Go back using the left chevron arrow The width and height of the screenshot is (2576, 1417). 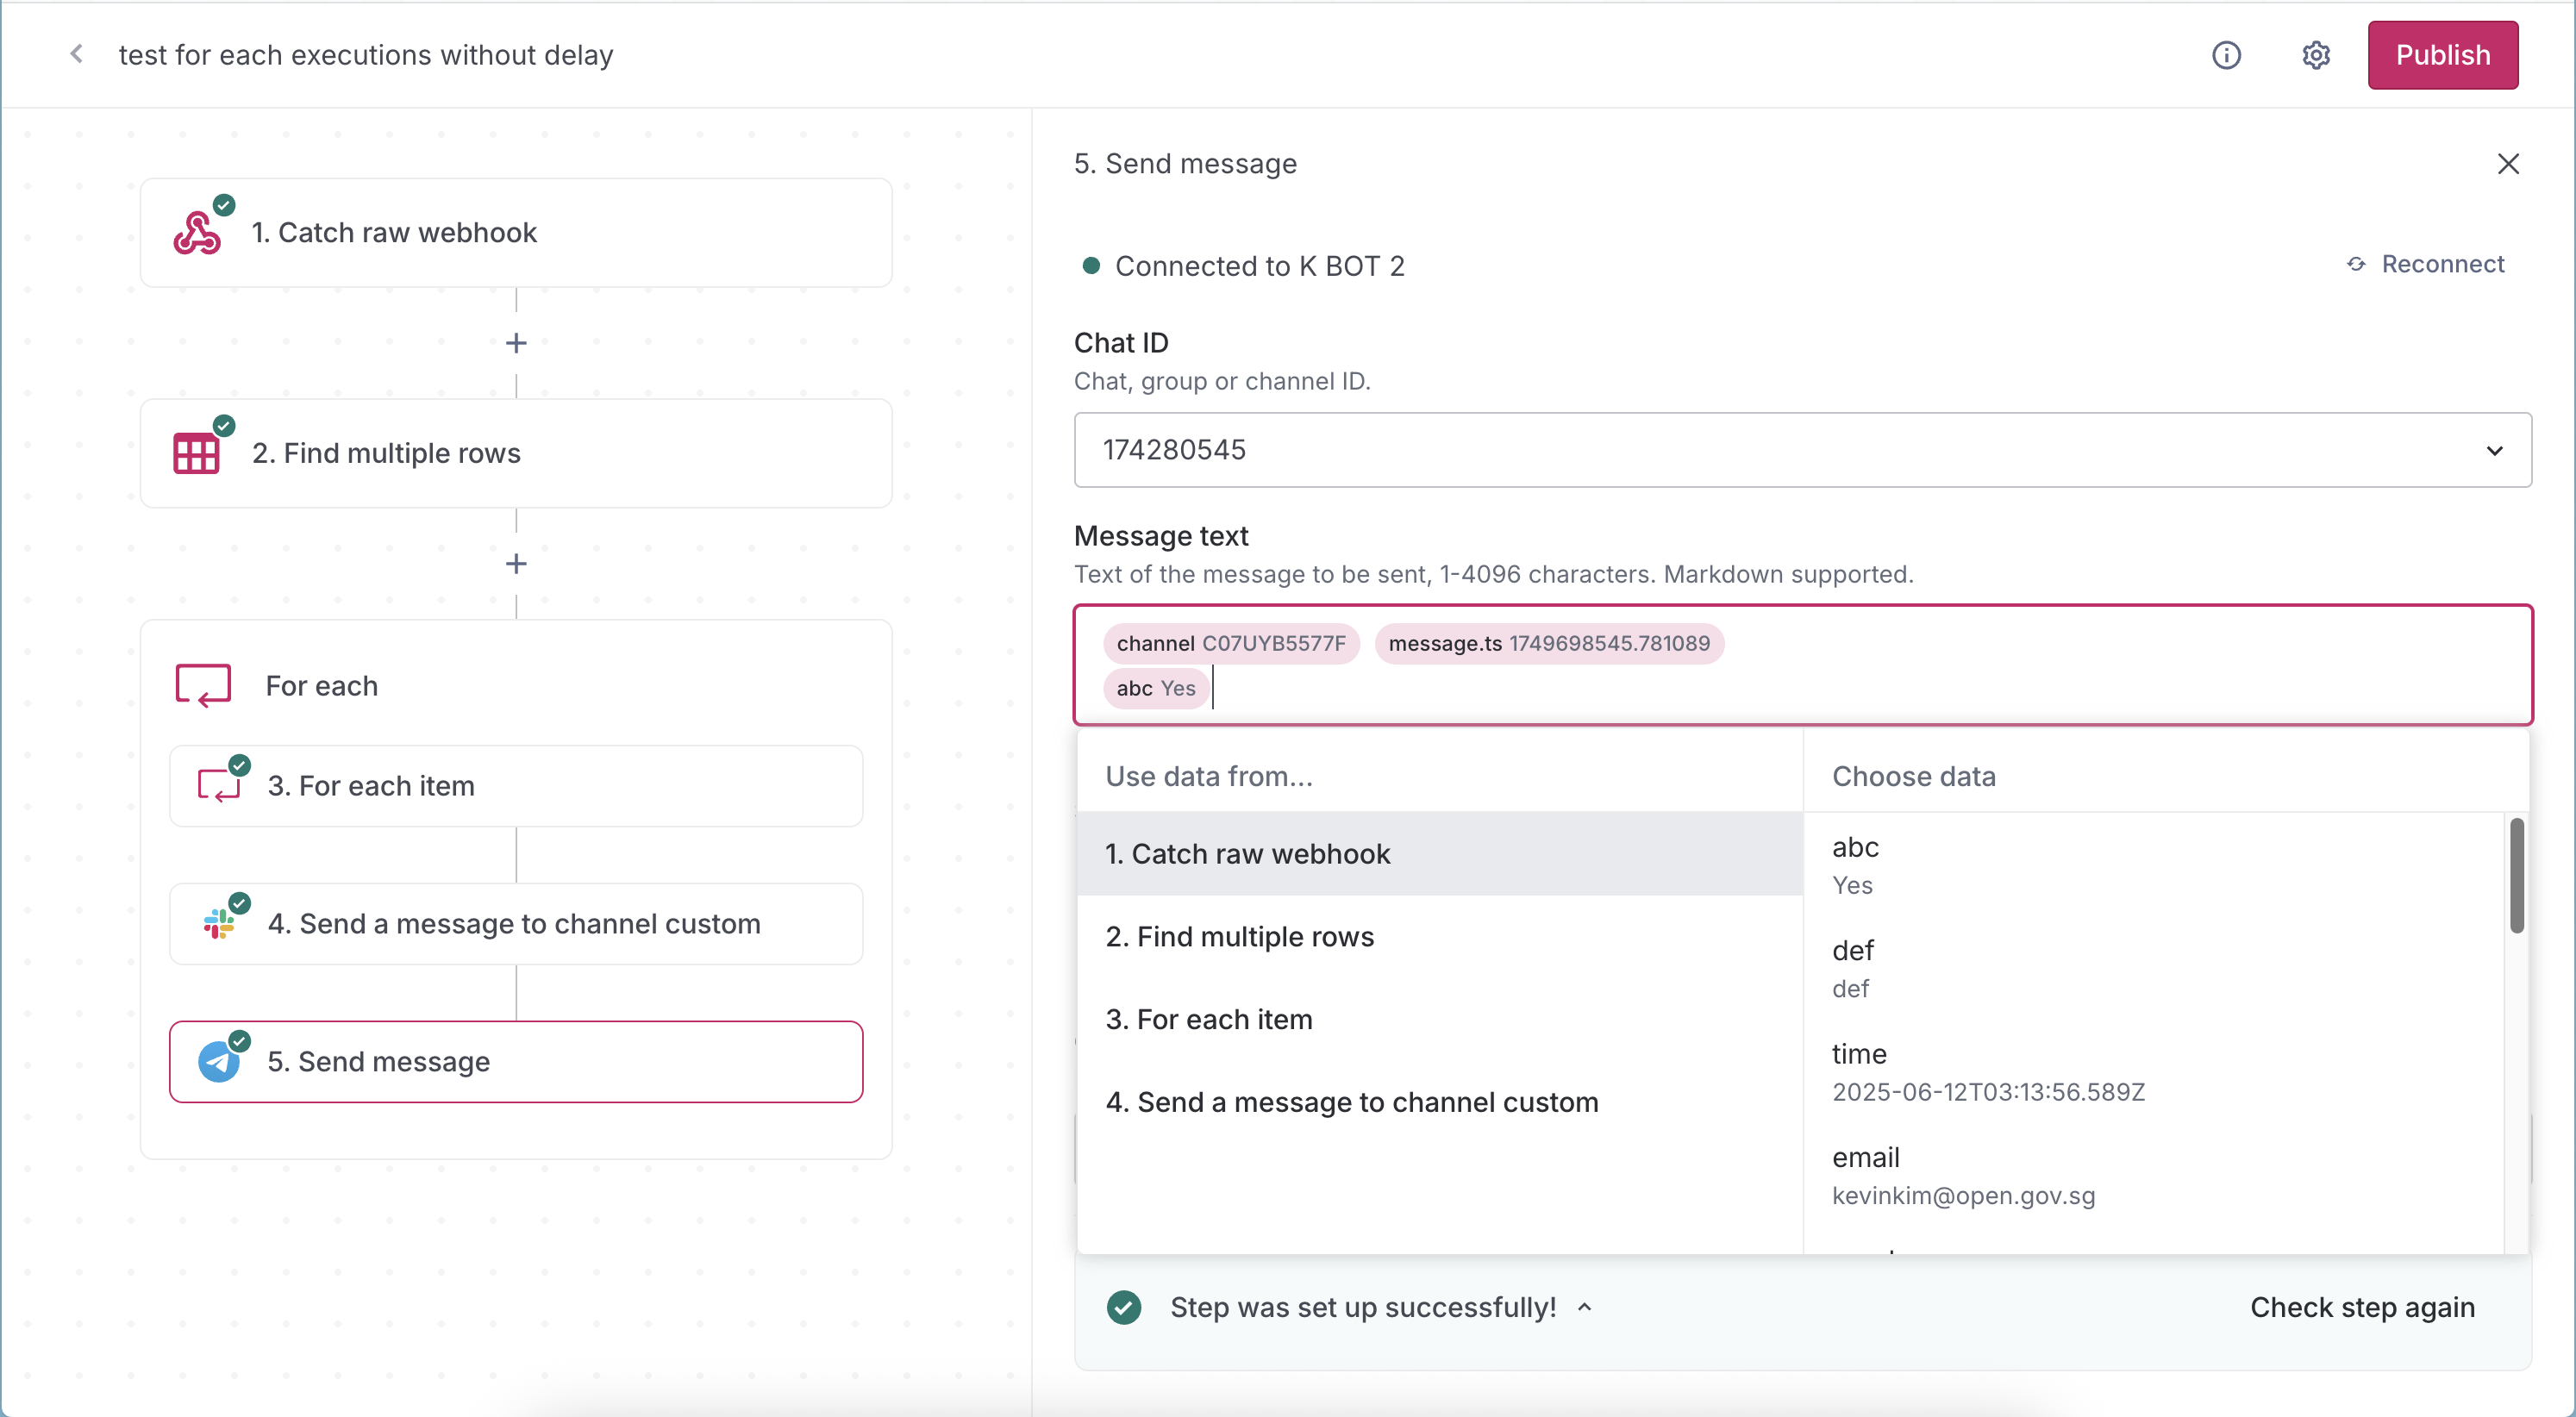pos(77,55)
